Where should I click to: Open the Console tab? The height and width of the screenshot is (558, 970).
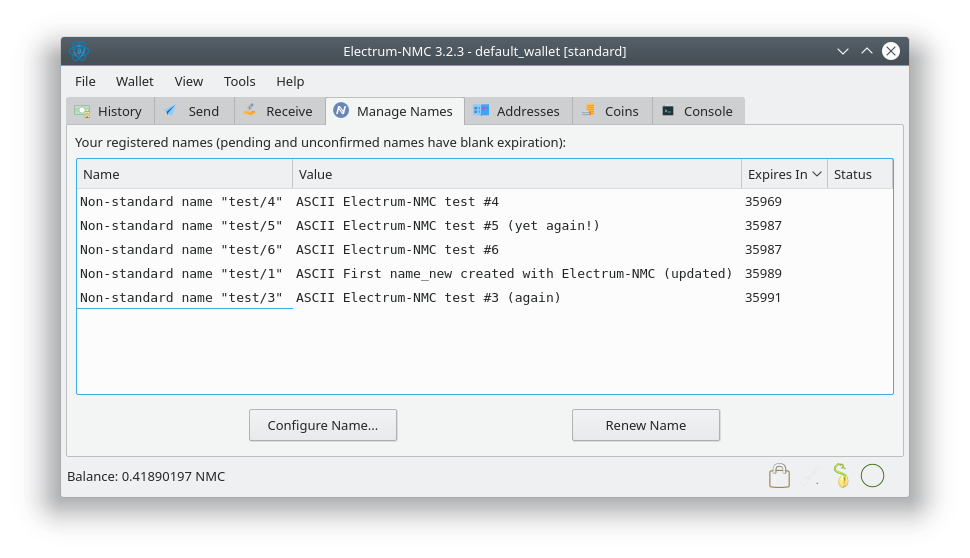point(698,111)
